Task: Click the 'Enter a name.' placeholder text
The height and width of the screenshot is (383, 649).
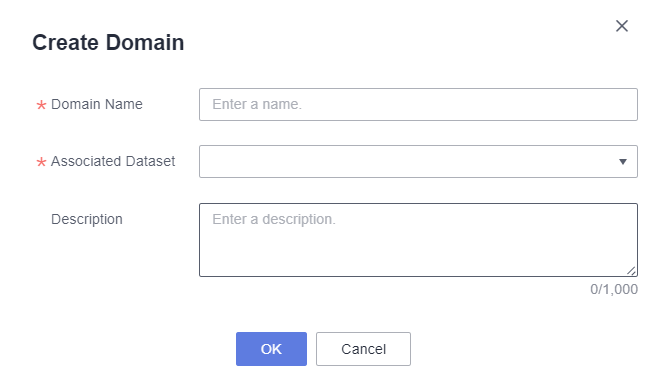Action: [257, 104]
